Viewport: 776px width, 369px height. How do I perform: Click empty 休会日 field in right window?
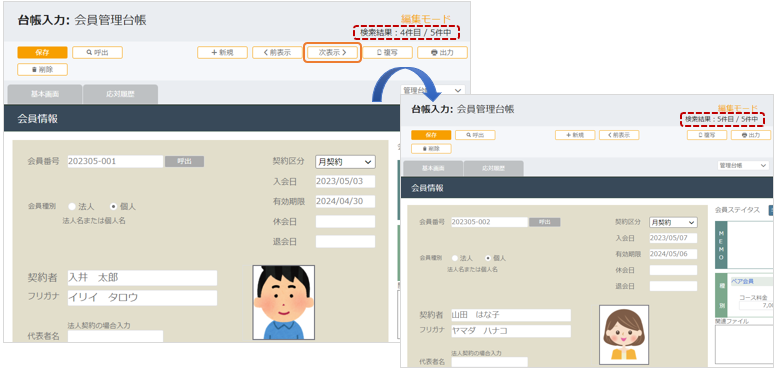click(673, 270)
